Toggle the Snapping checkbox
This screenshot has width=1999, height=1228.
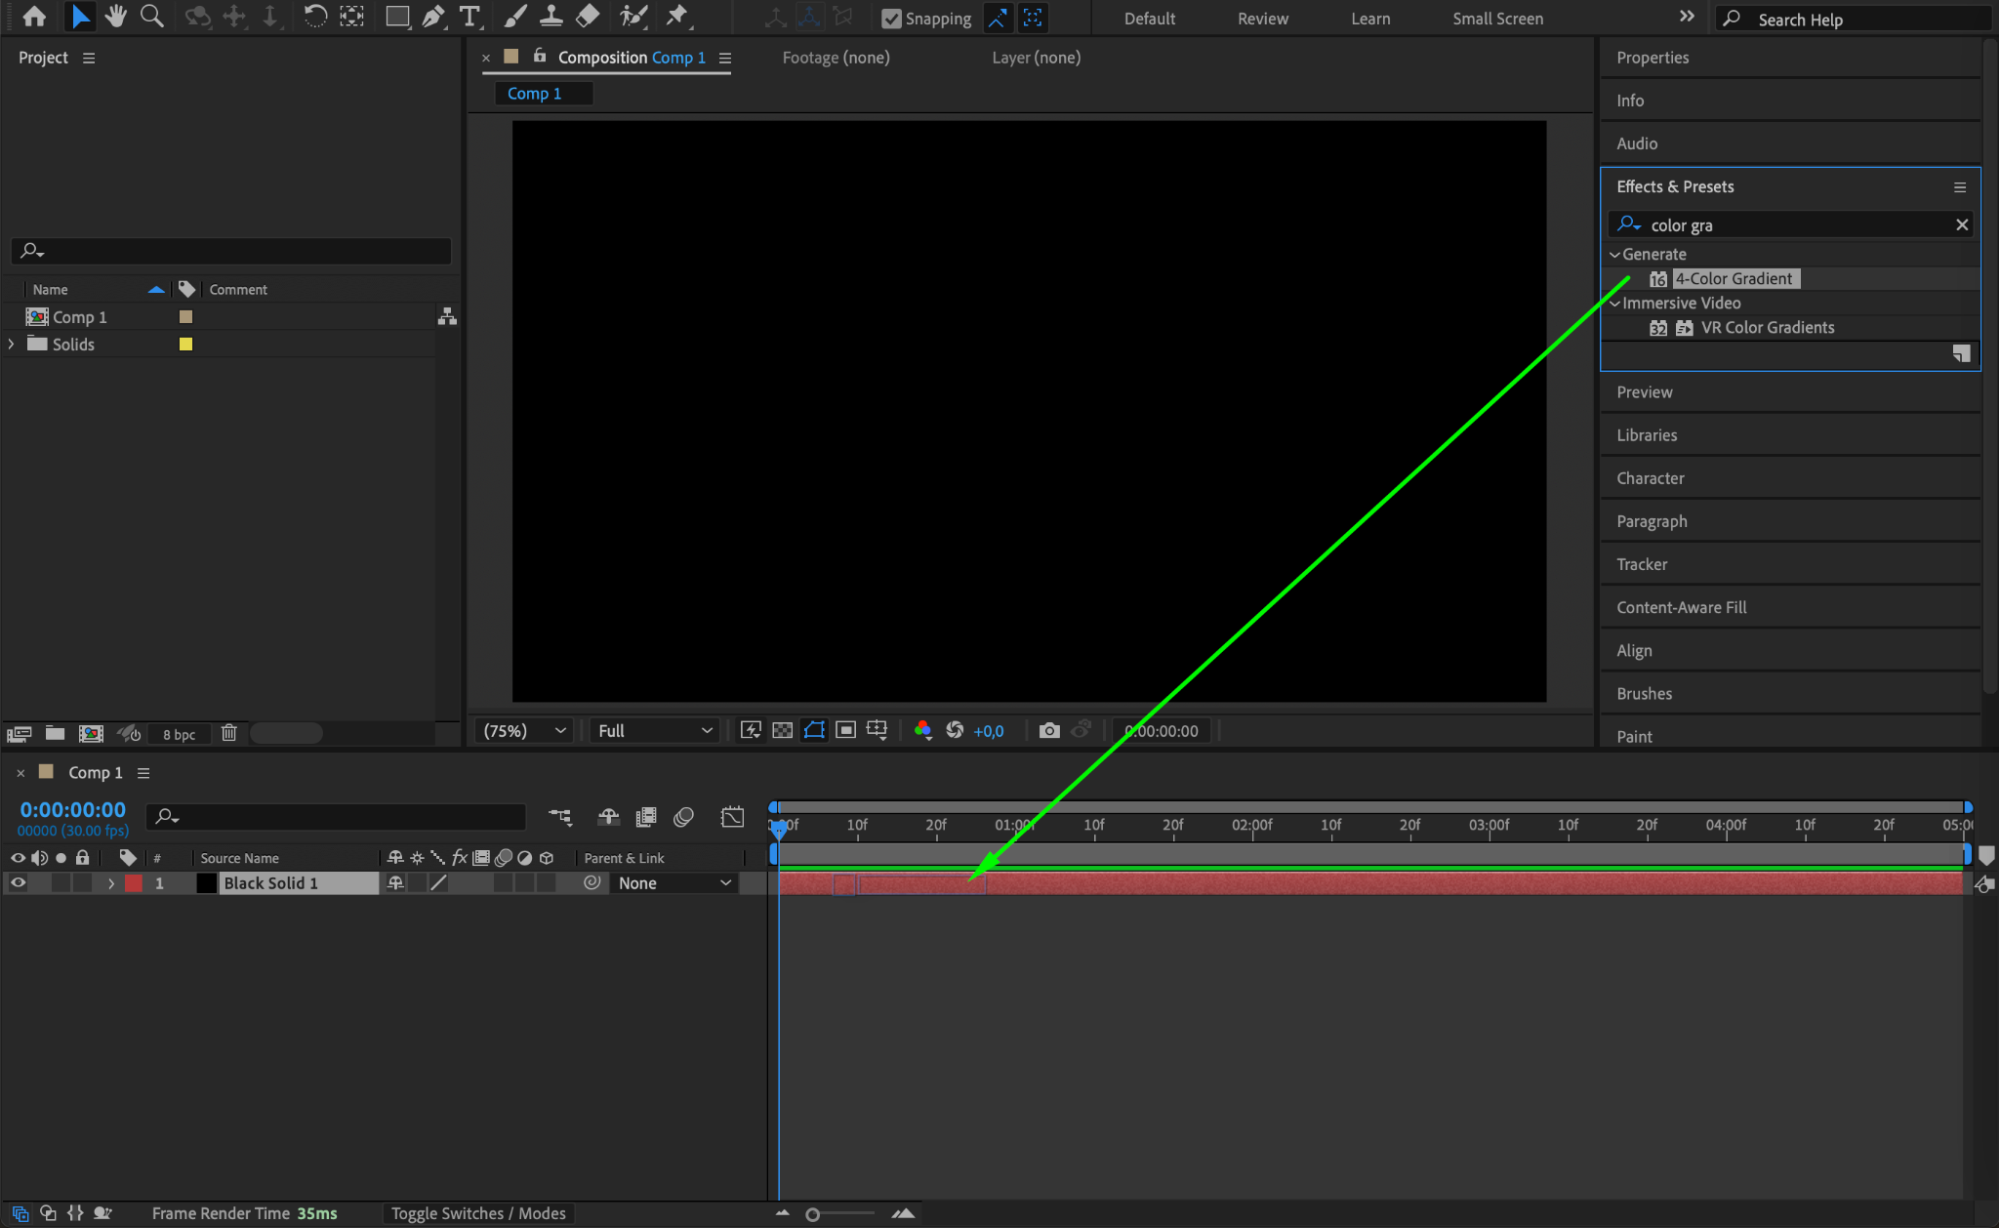coord(891,18)
